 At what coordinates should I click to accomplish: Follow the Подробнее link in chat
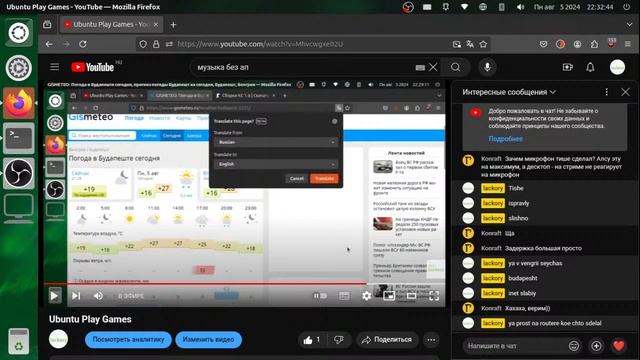tap(505, 139)
